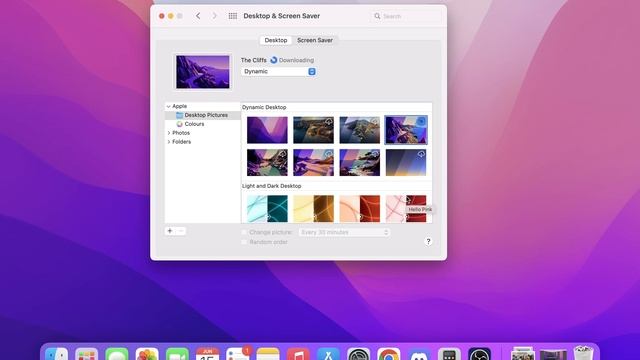Viewport: 640px width, 360px height.
Task: Open OBS Studio from the Dock
Action: 479,354
